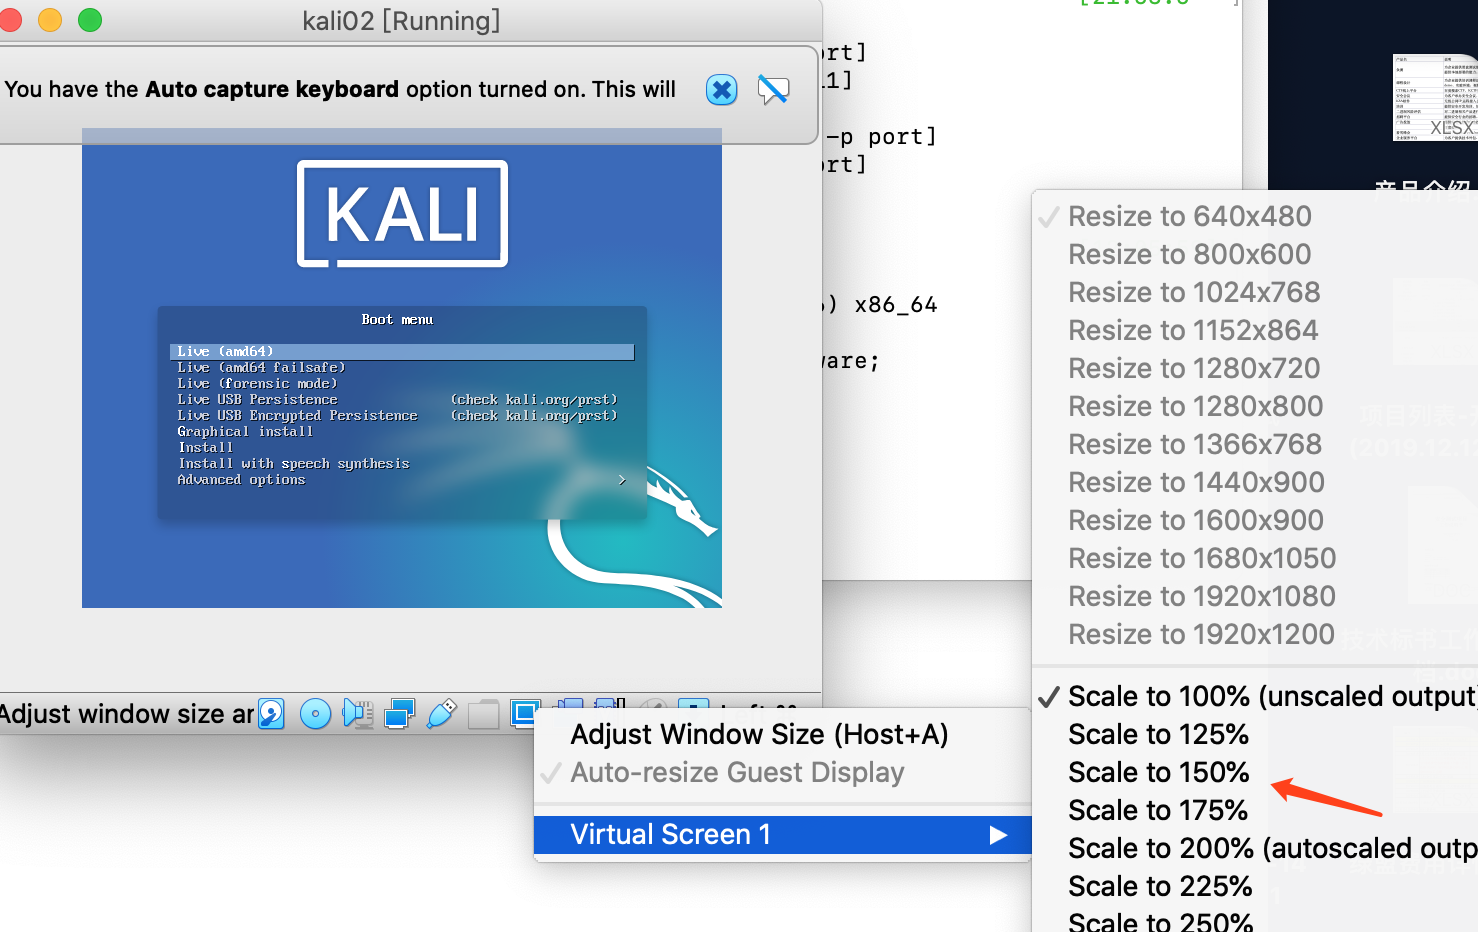The image size is (1478, 932).
Task: Click the network adapters status icon
Action: (399, 713)
